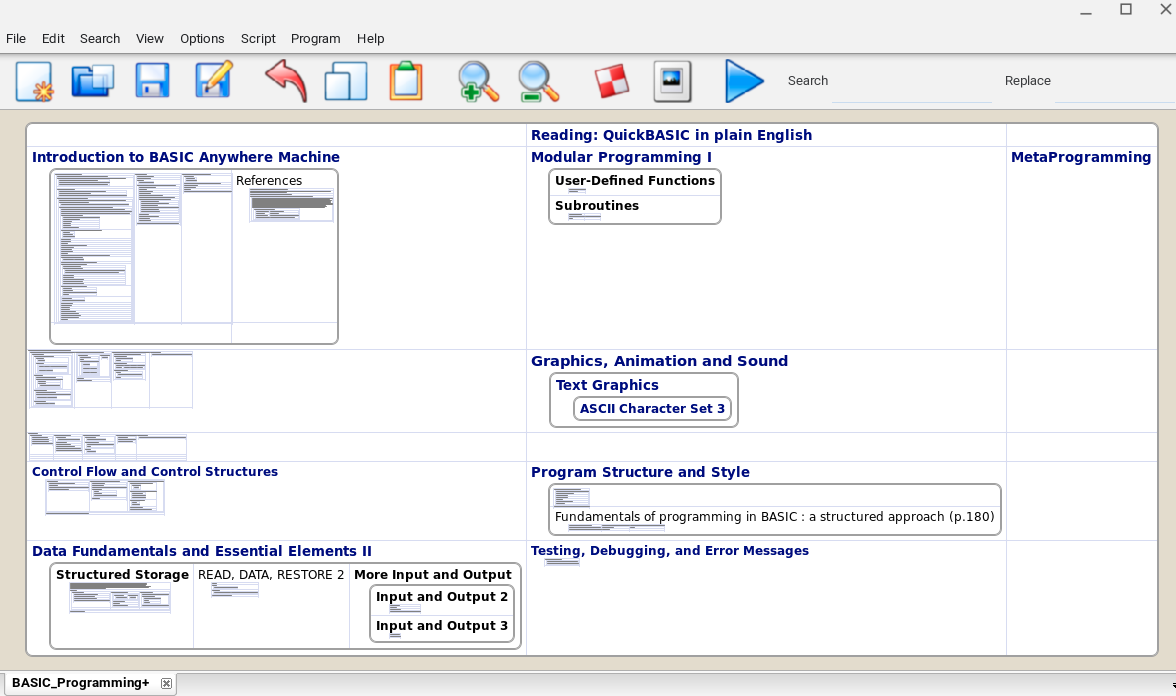This screenshot has height=696, width=1176.
Task: Select 'Program Structure and Style' heading
Action: (x=640, y=472)
